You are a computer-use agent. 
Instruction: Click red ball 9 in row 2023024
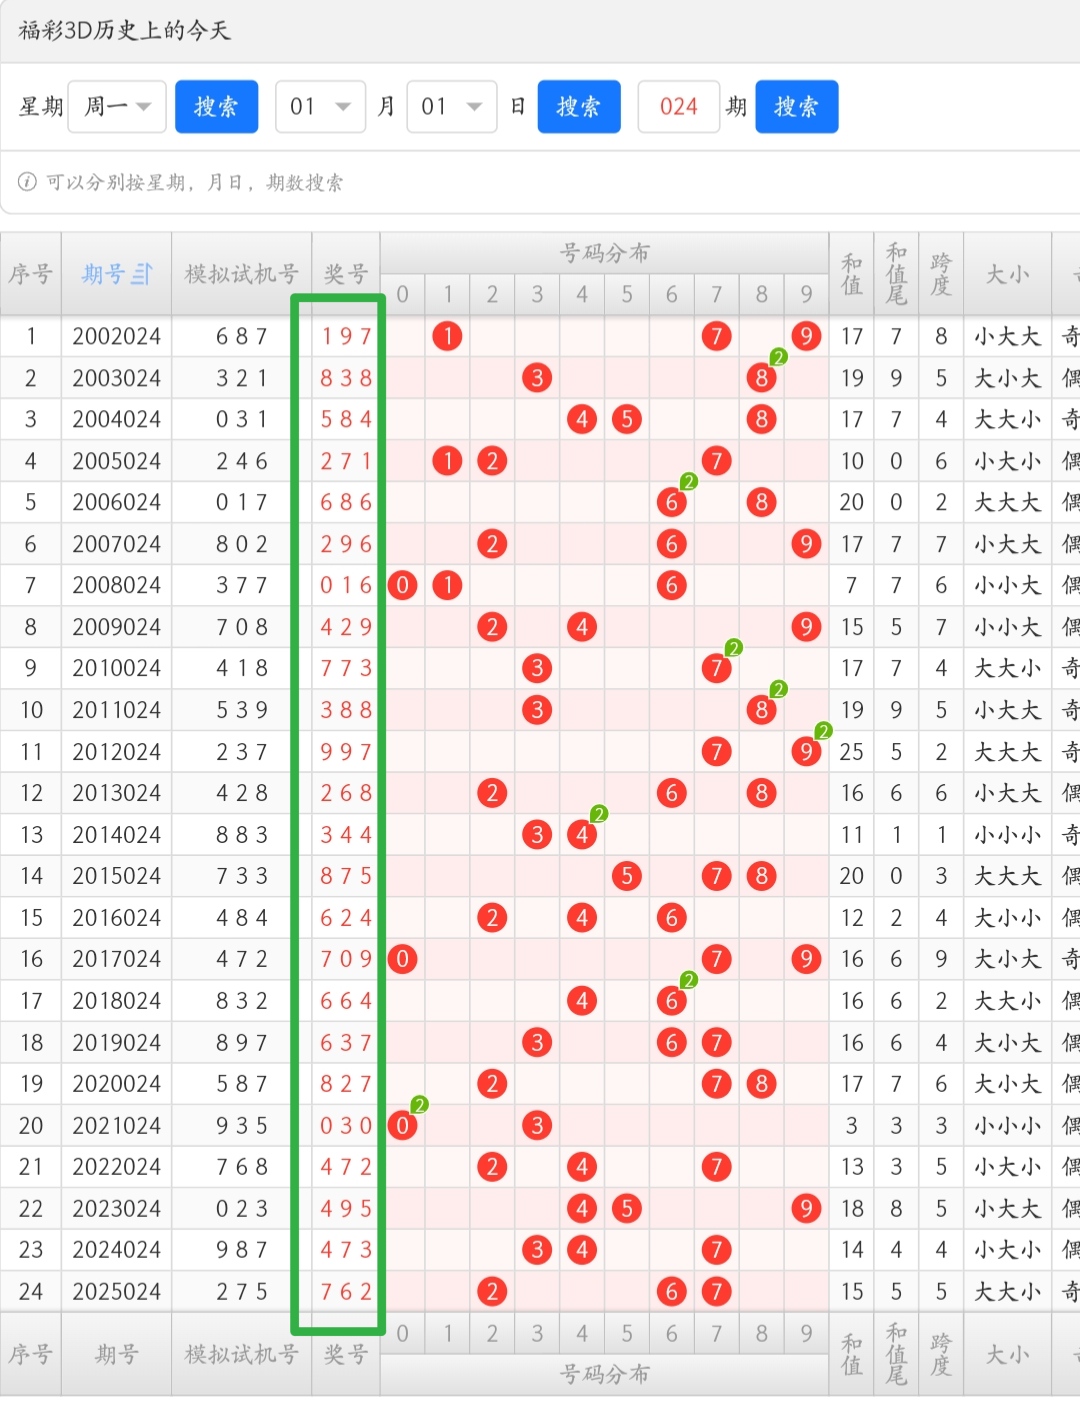coord(806,1208)
